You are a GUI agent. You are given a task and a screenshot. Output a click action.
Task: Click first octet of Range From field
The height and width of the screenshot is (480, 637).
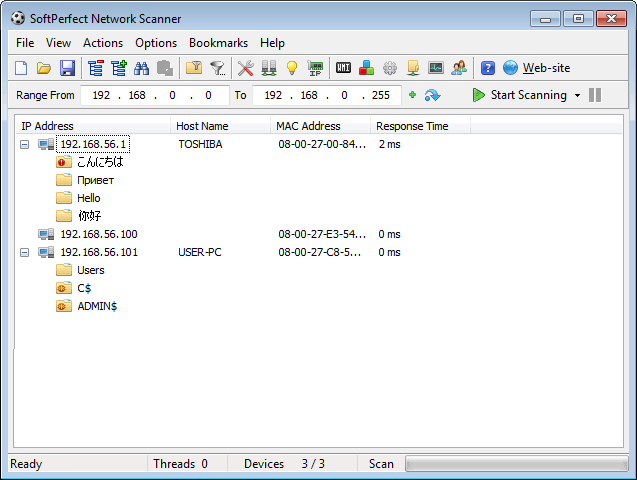coord(101,95)
